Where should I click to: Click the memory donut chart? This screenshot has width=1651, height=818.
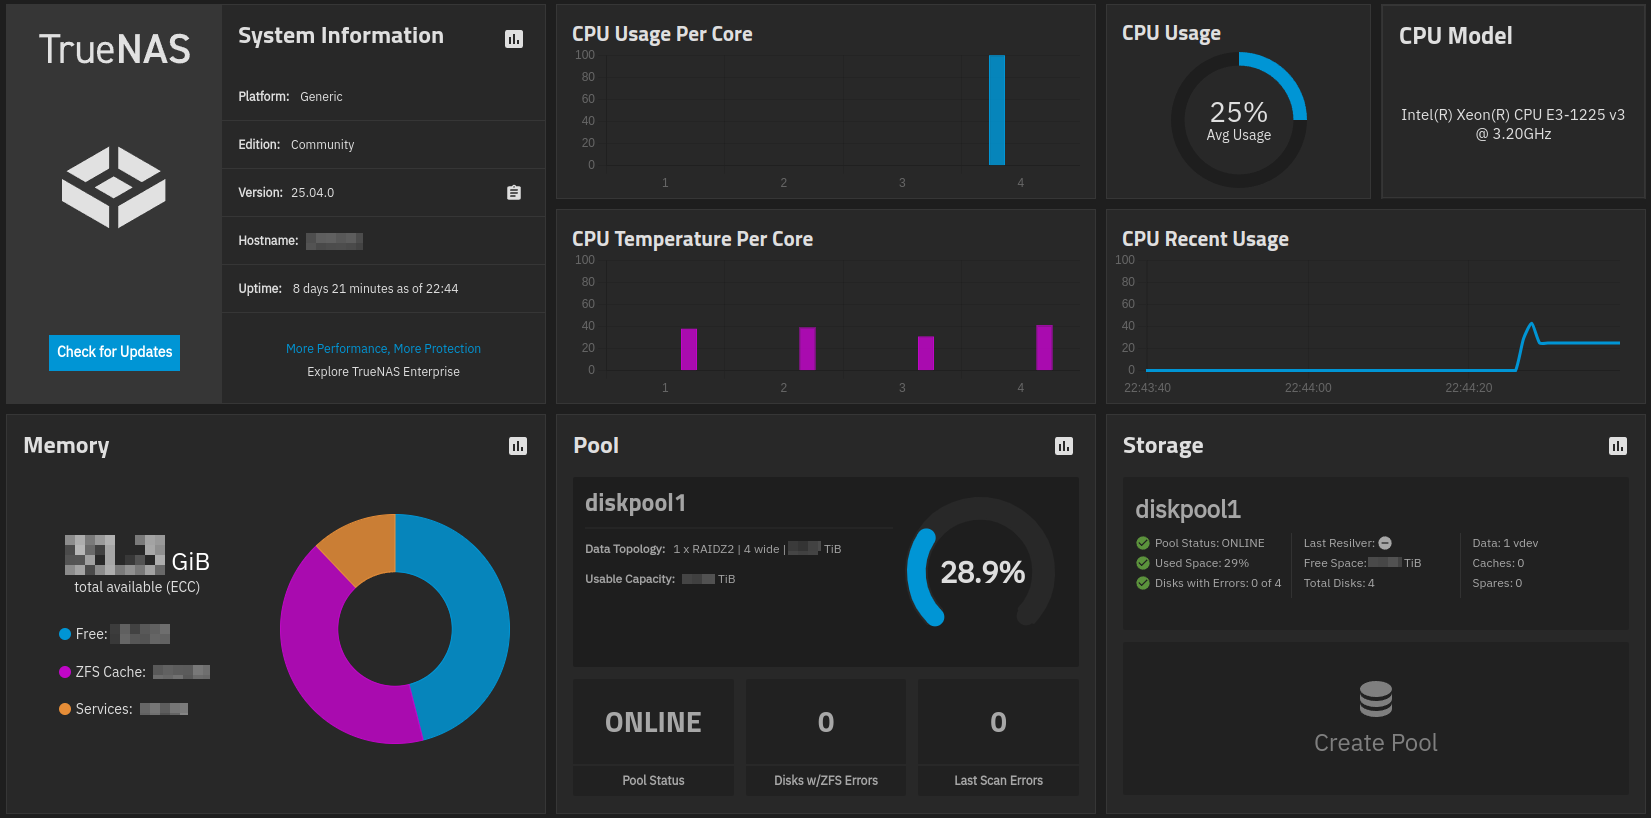pos(395,629)
